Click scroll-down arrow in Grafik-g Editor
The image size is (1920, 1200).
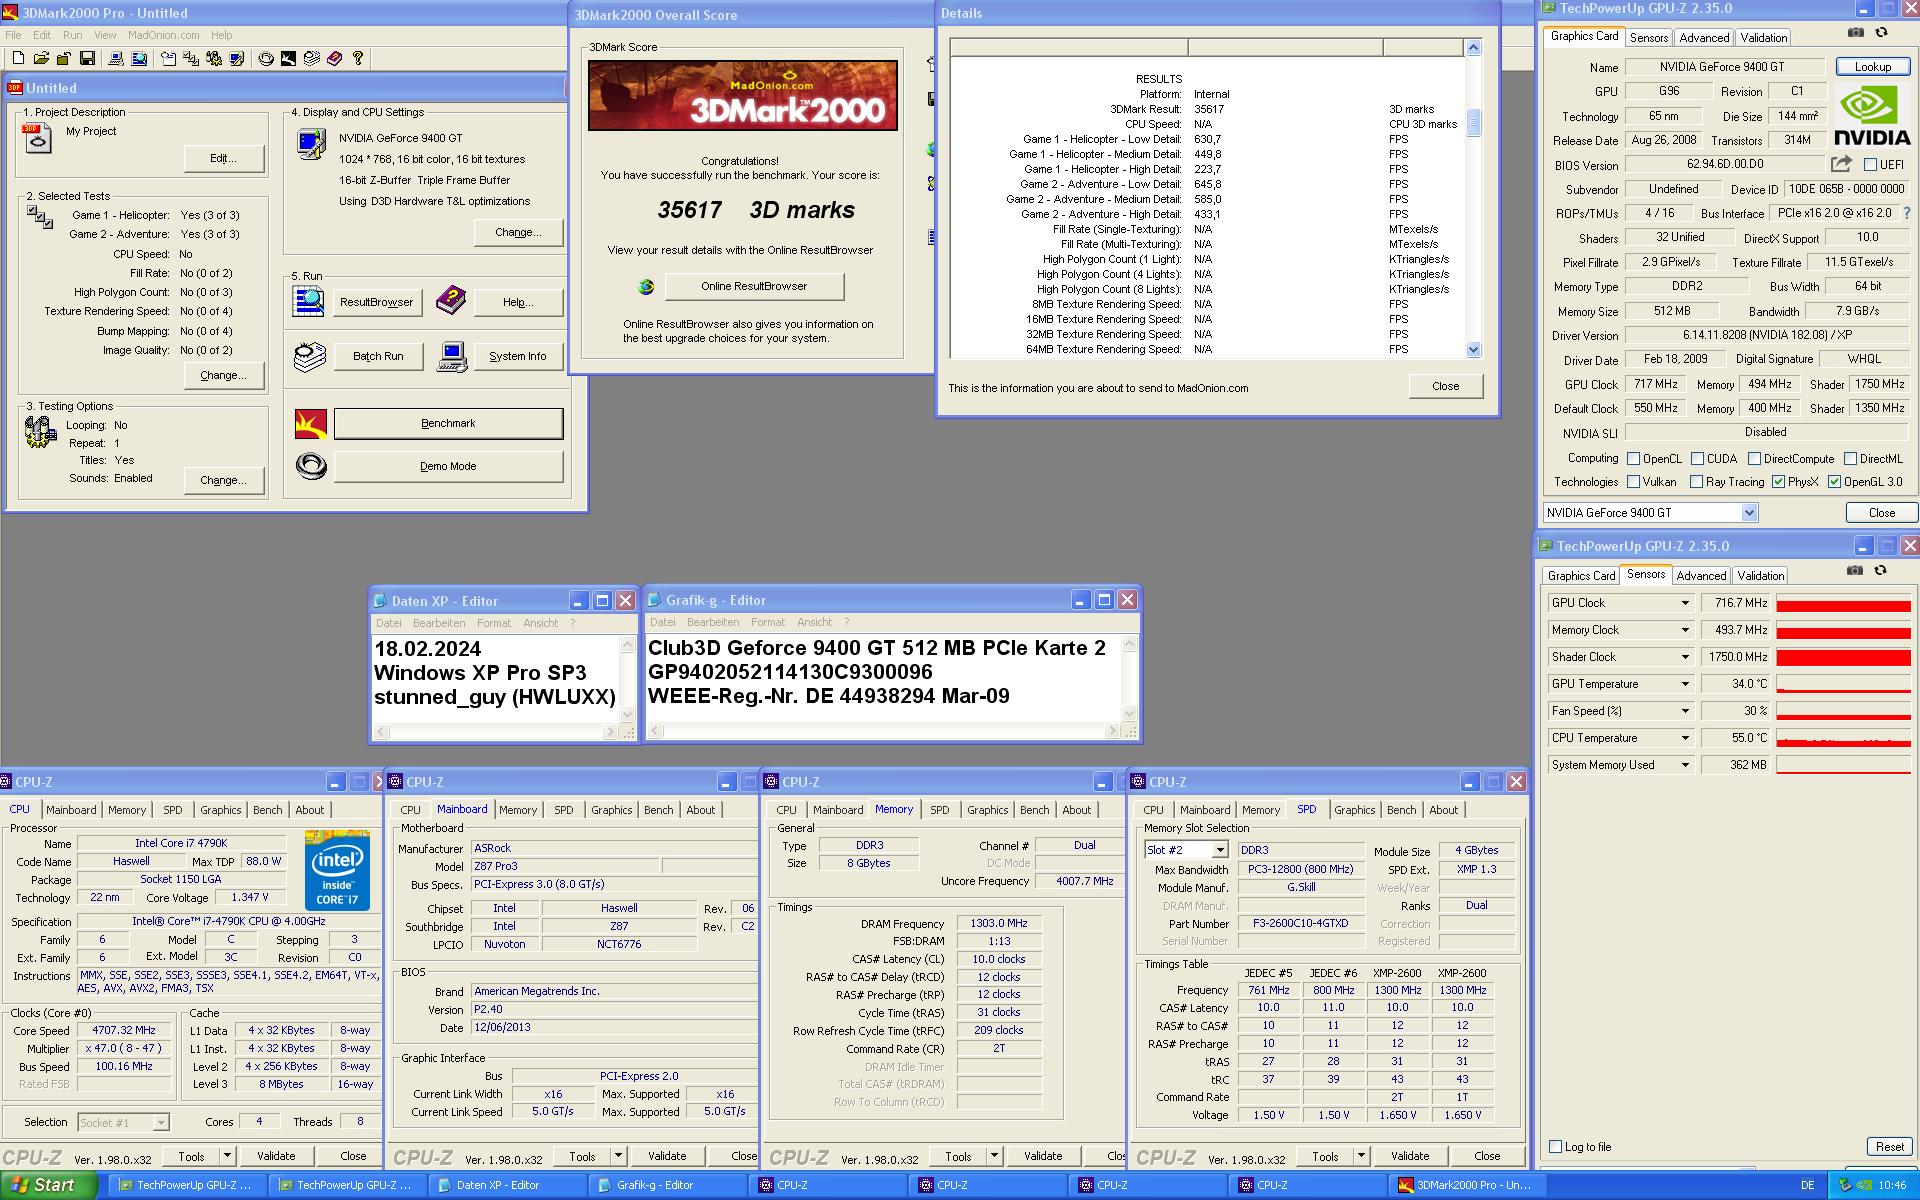pyautogui.click(x=1129, y=714)
